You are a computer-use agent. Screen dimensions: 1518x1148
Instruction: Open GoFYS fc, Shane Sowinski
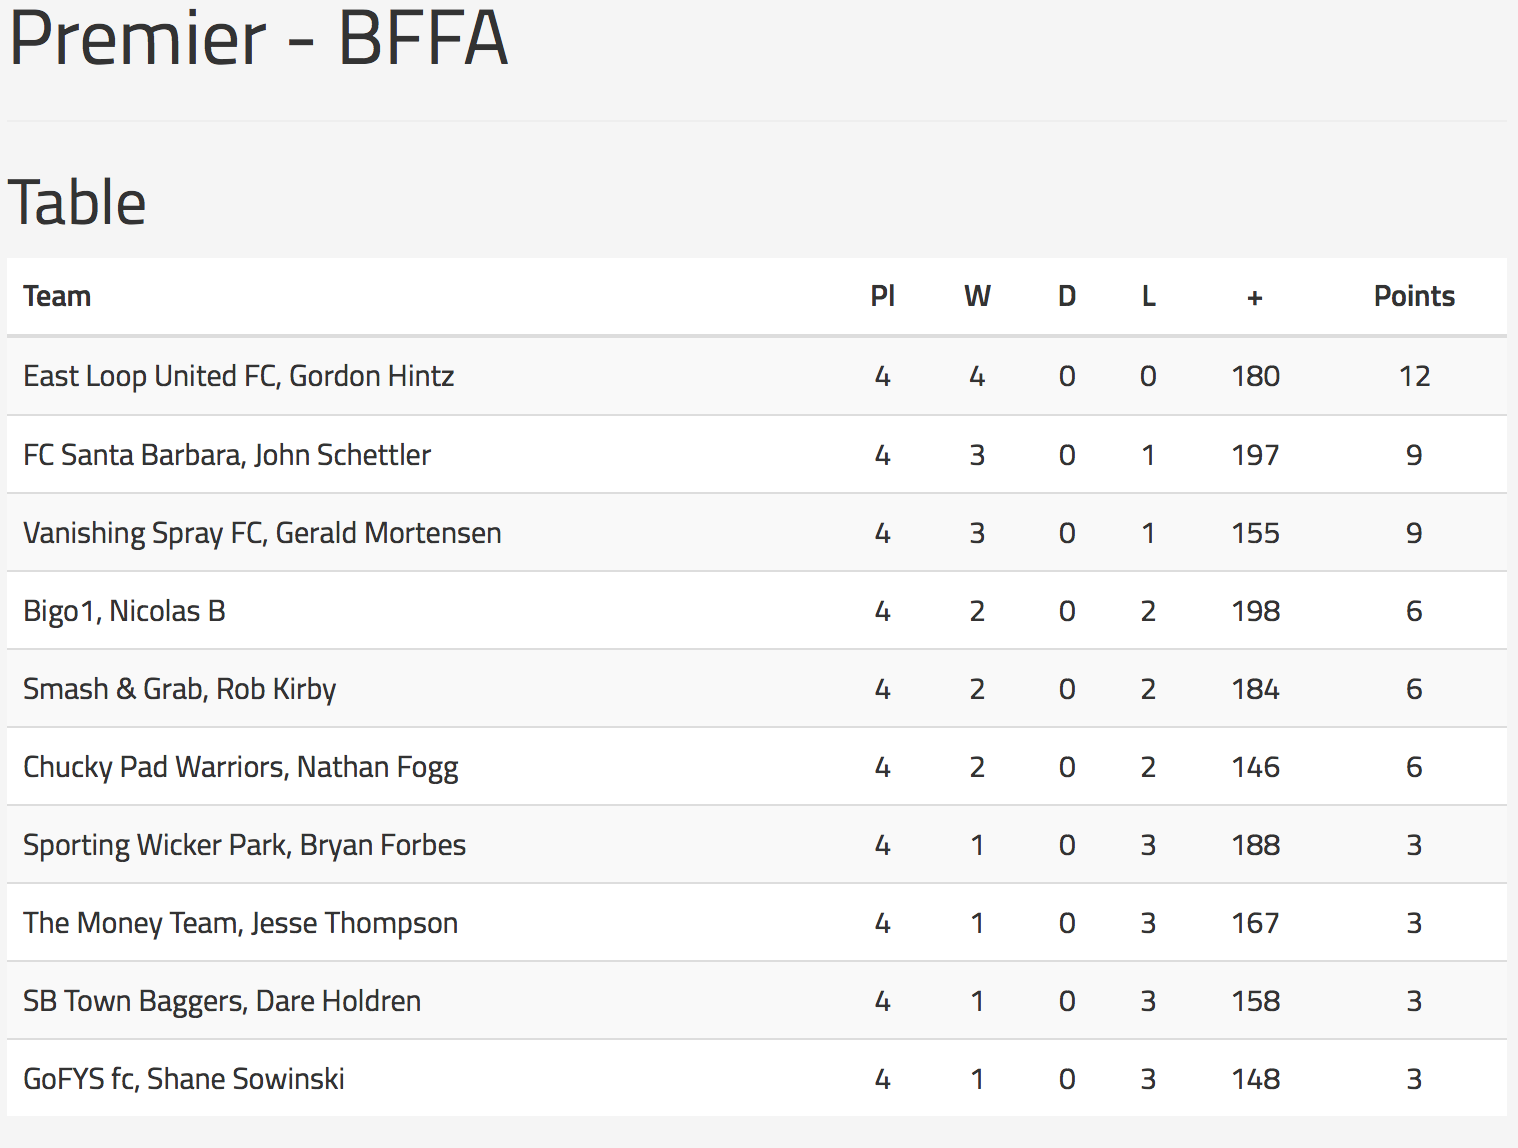point(184,1079)
